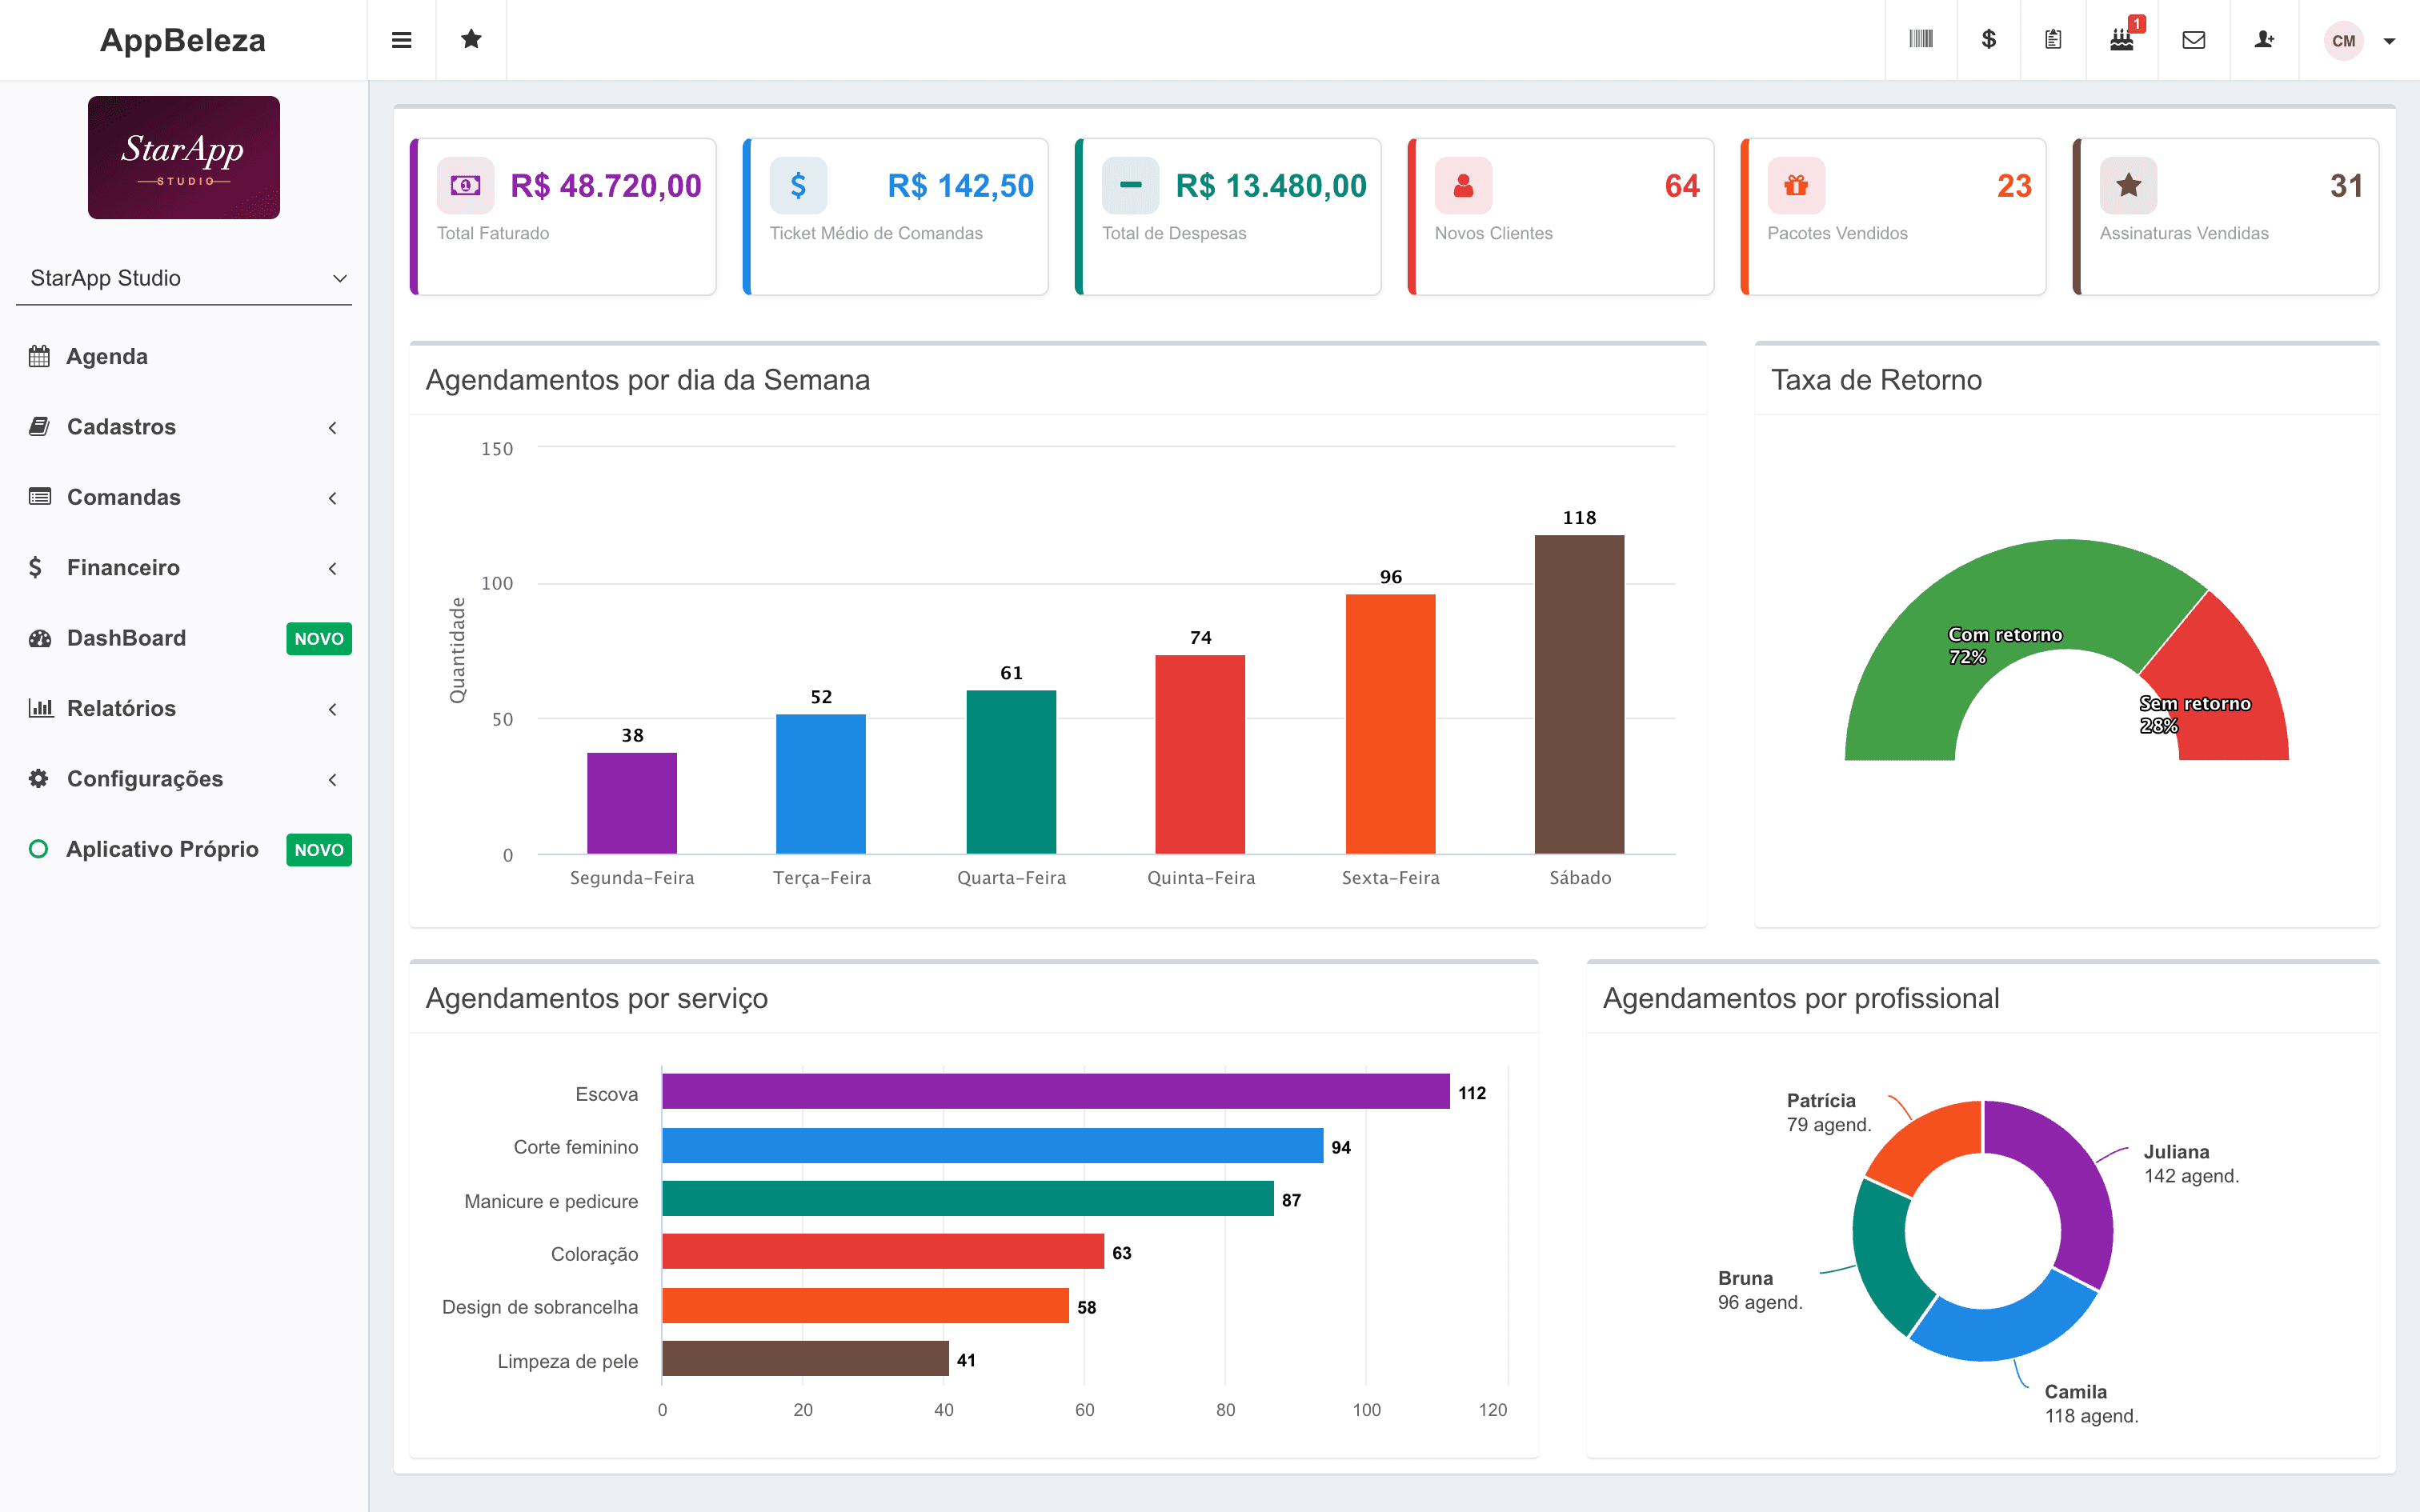Click the CM user avatar
The image size is (2420, 1512).
coord(2343,41)
